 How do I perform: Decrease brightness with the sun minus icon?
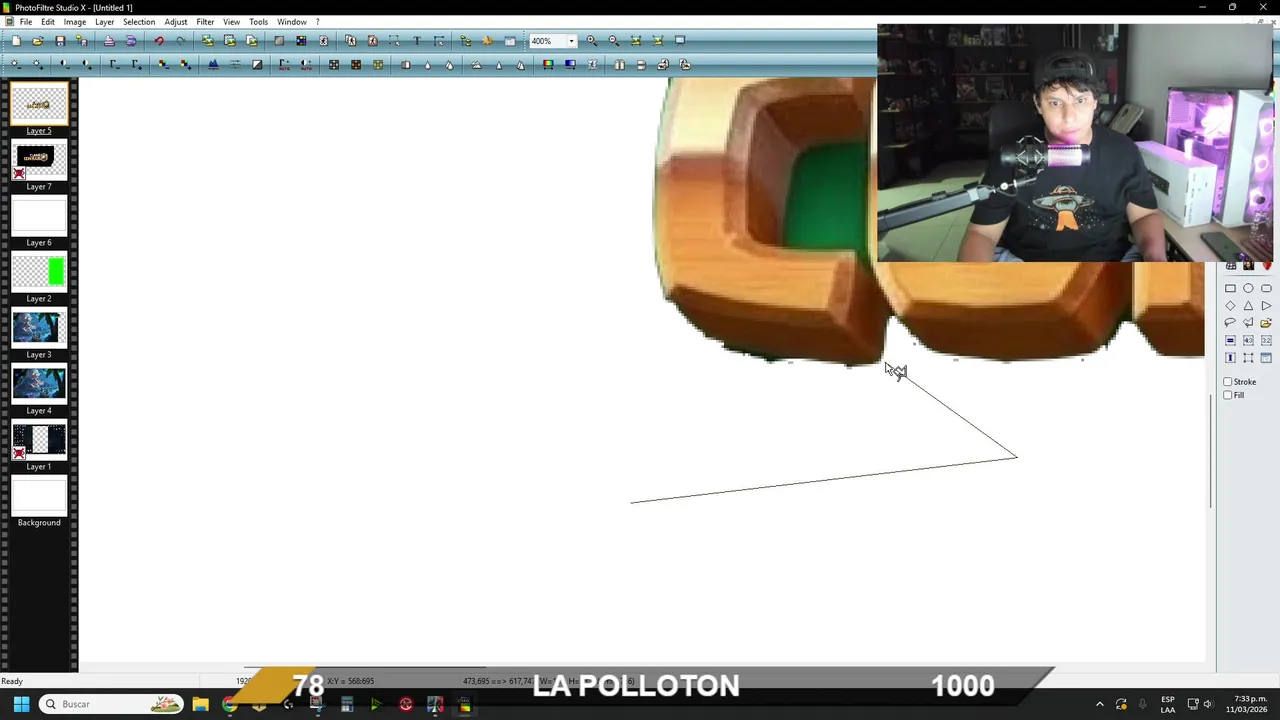pos(16,65)
